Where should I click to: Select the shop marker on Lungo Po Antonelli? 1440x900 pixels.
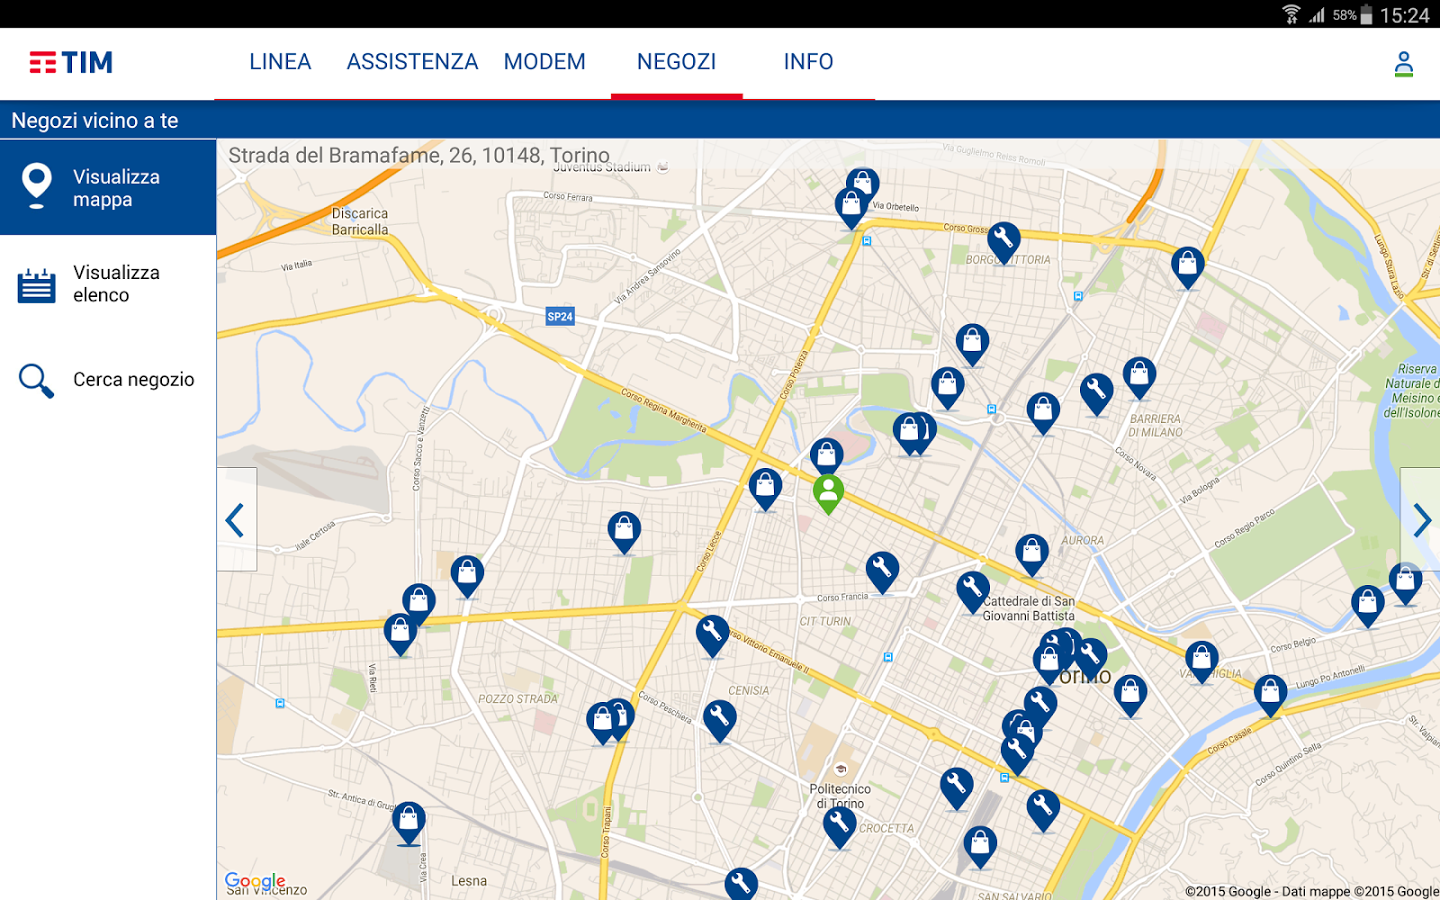point(1270,694)
